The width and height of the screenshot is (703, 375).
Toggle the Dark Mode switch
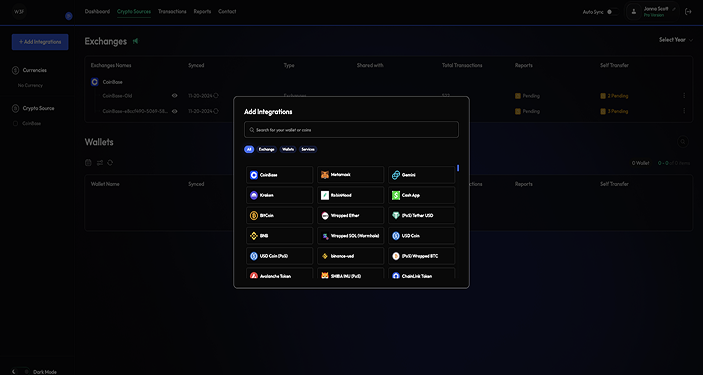click(20, 371)
